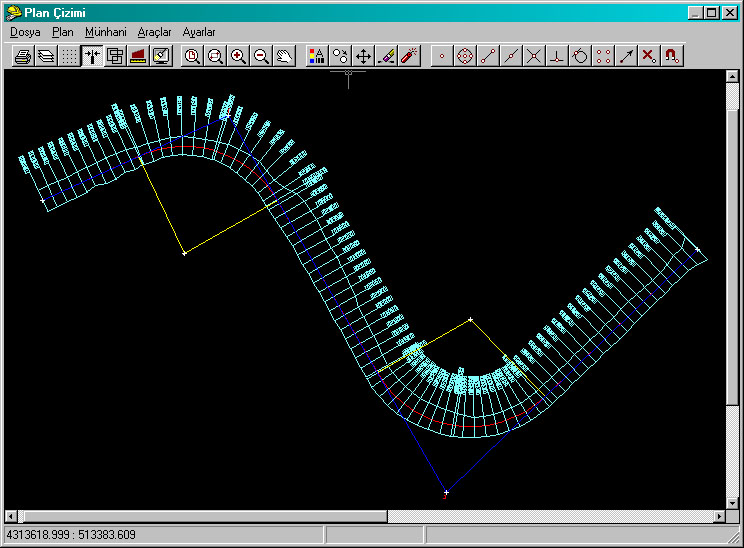Open the layers stack tool

point(45,56)
